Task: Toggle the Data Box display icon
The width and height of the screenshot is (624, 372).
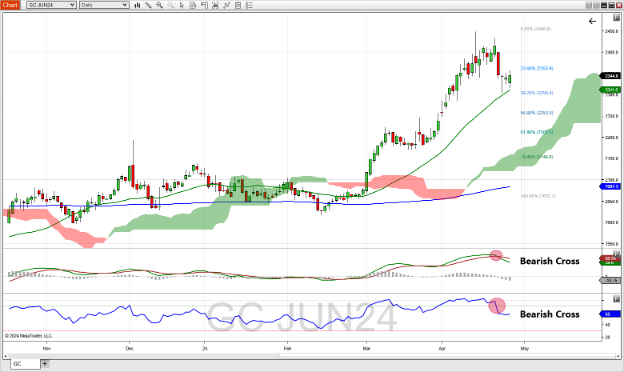Action: coord(193,5)
